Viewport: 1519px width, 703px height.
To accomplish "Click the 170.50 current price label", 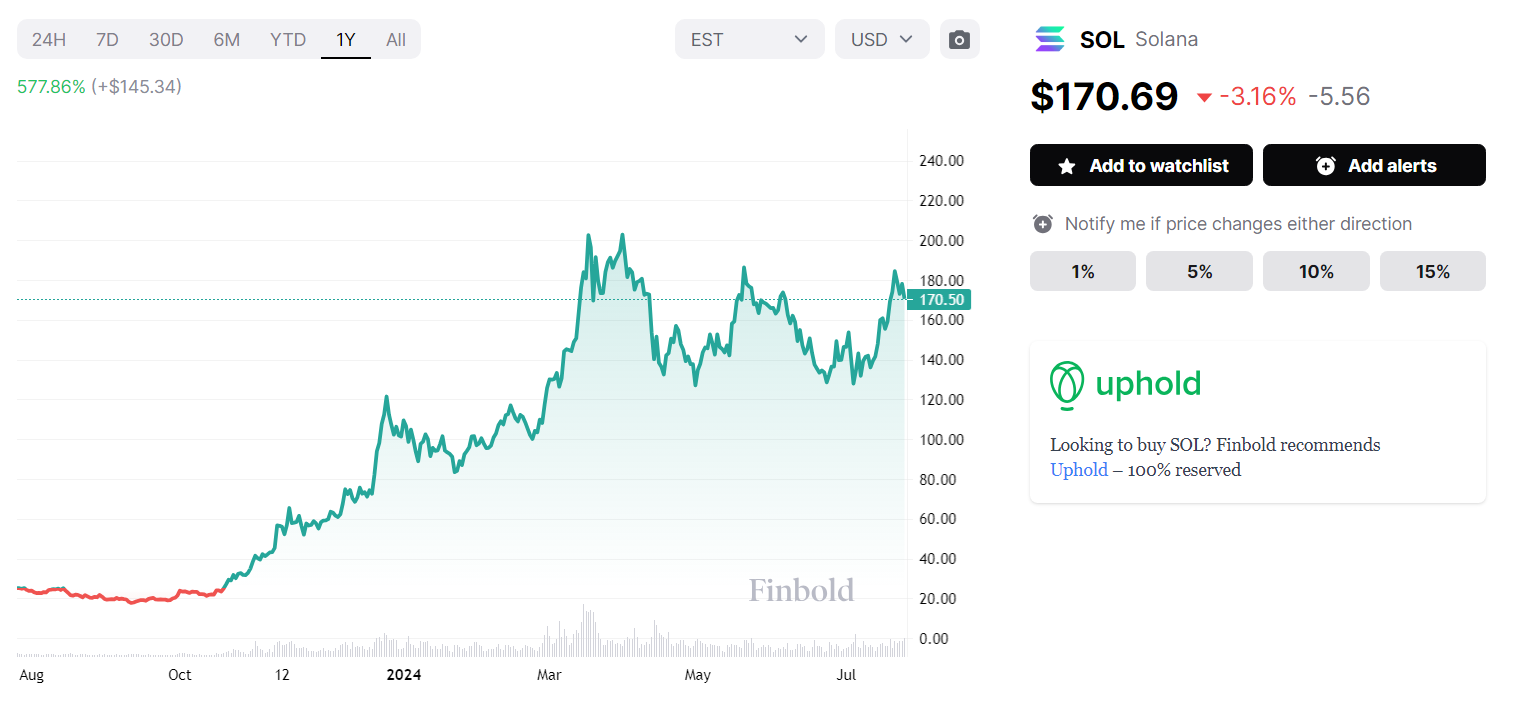I will 941,300.
